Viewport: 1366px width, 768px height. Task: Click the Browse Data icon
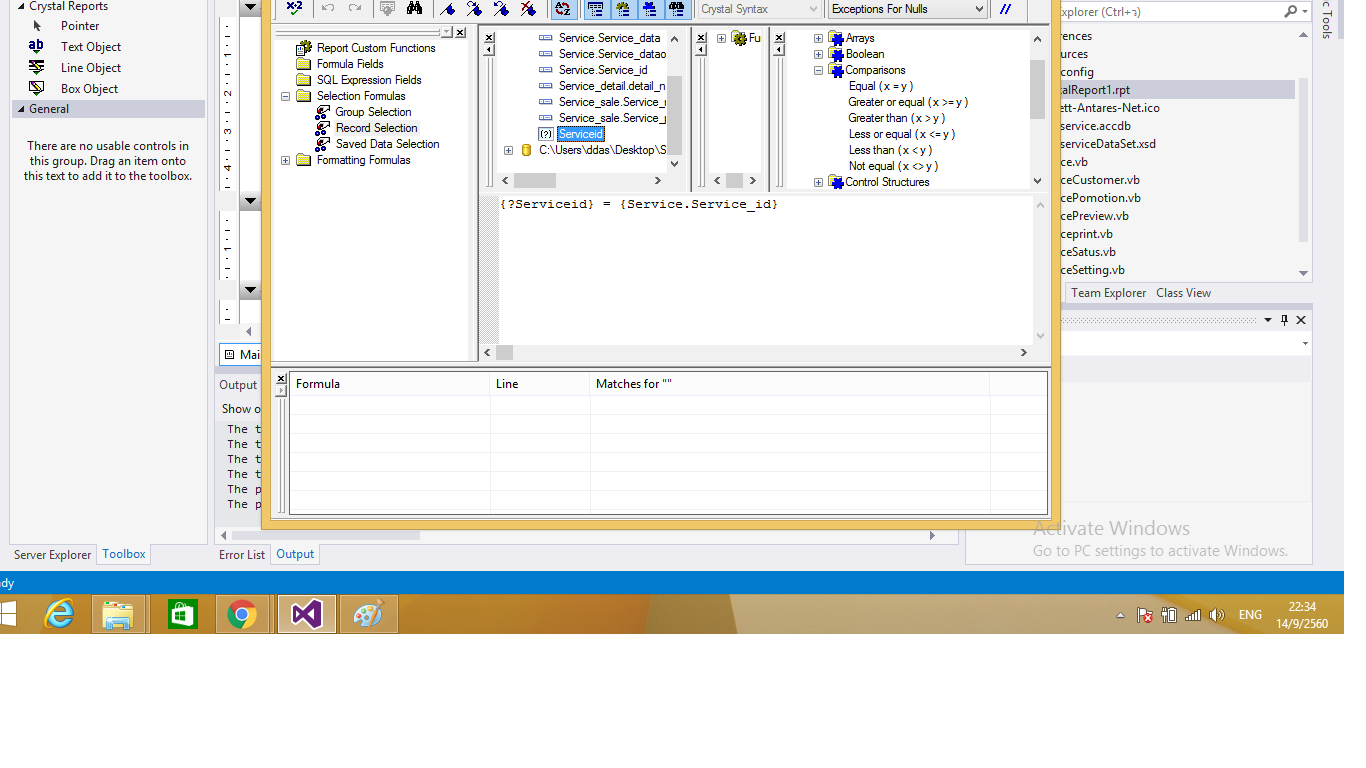pos(387,9)
